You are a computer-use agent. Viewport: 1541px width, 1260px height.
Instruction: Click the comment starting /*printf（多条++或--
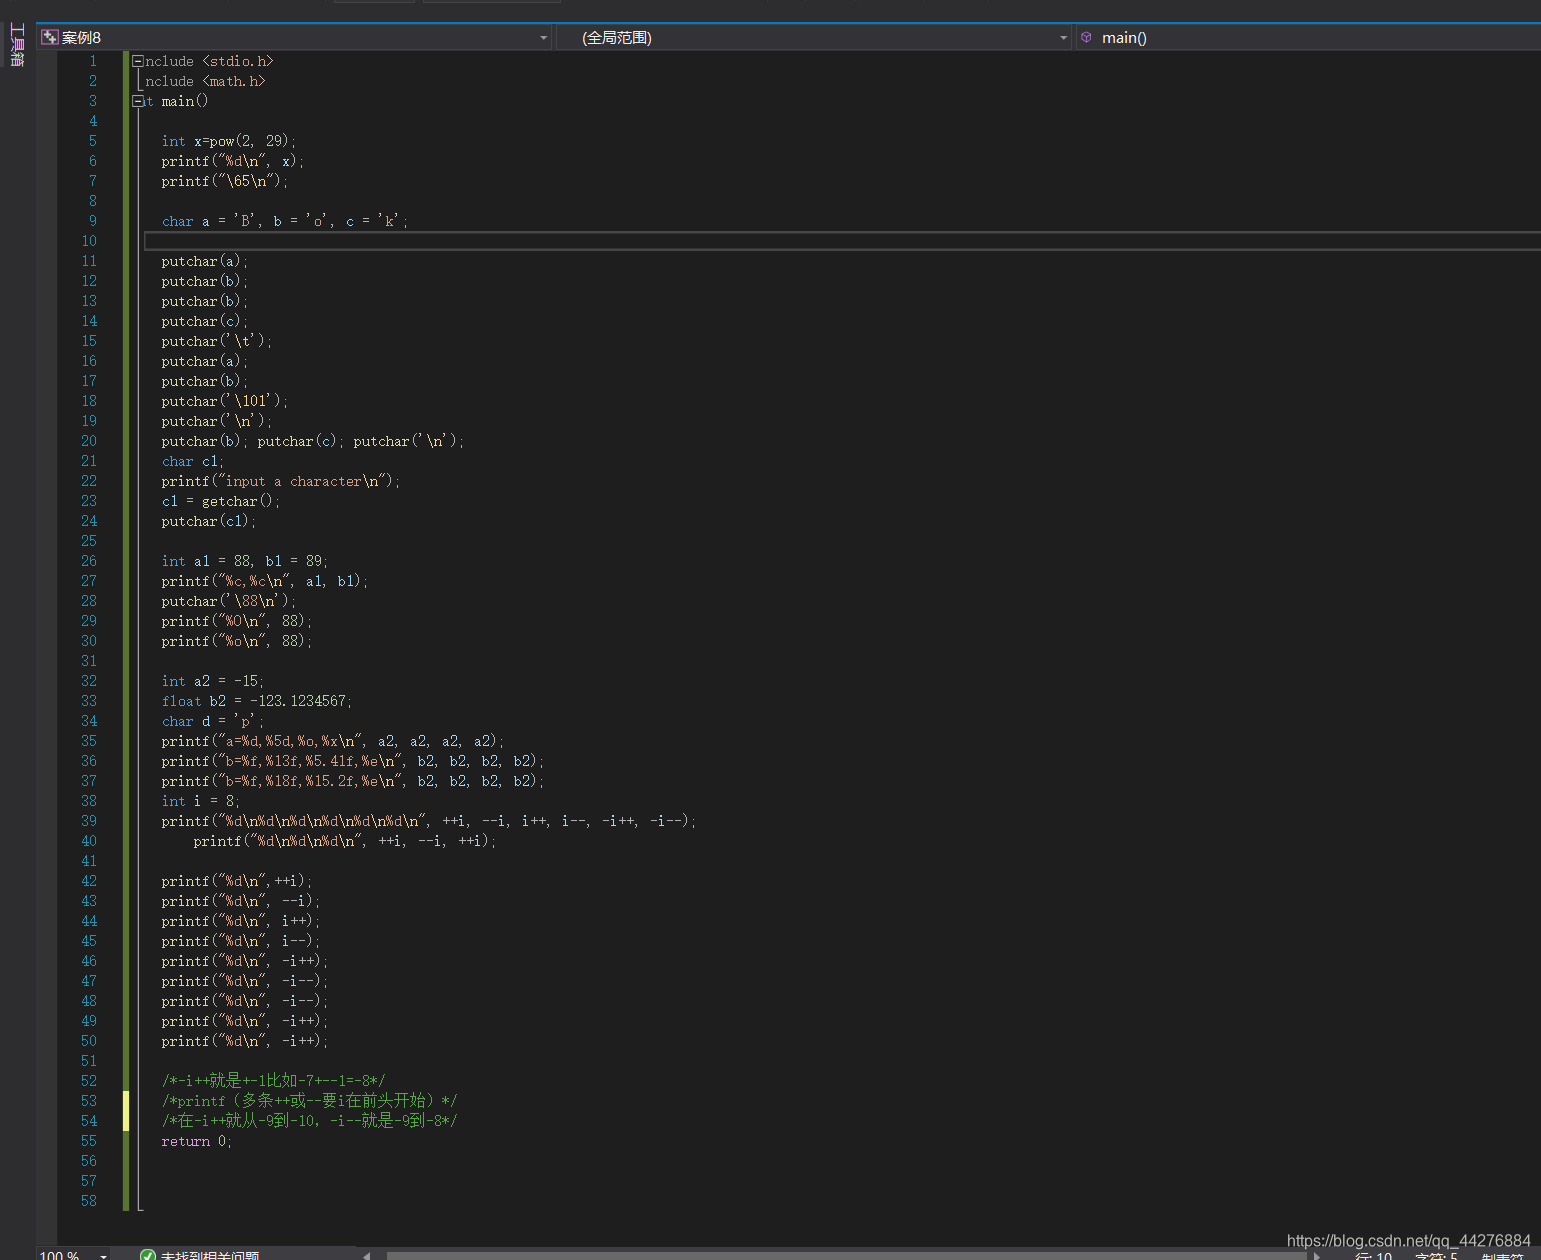[309, 1101]
